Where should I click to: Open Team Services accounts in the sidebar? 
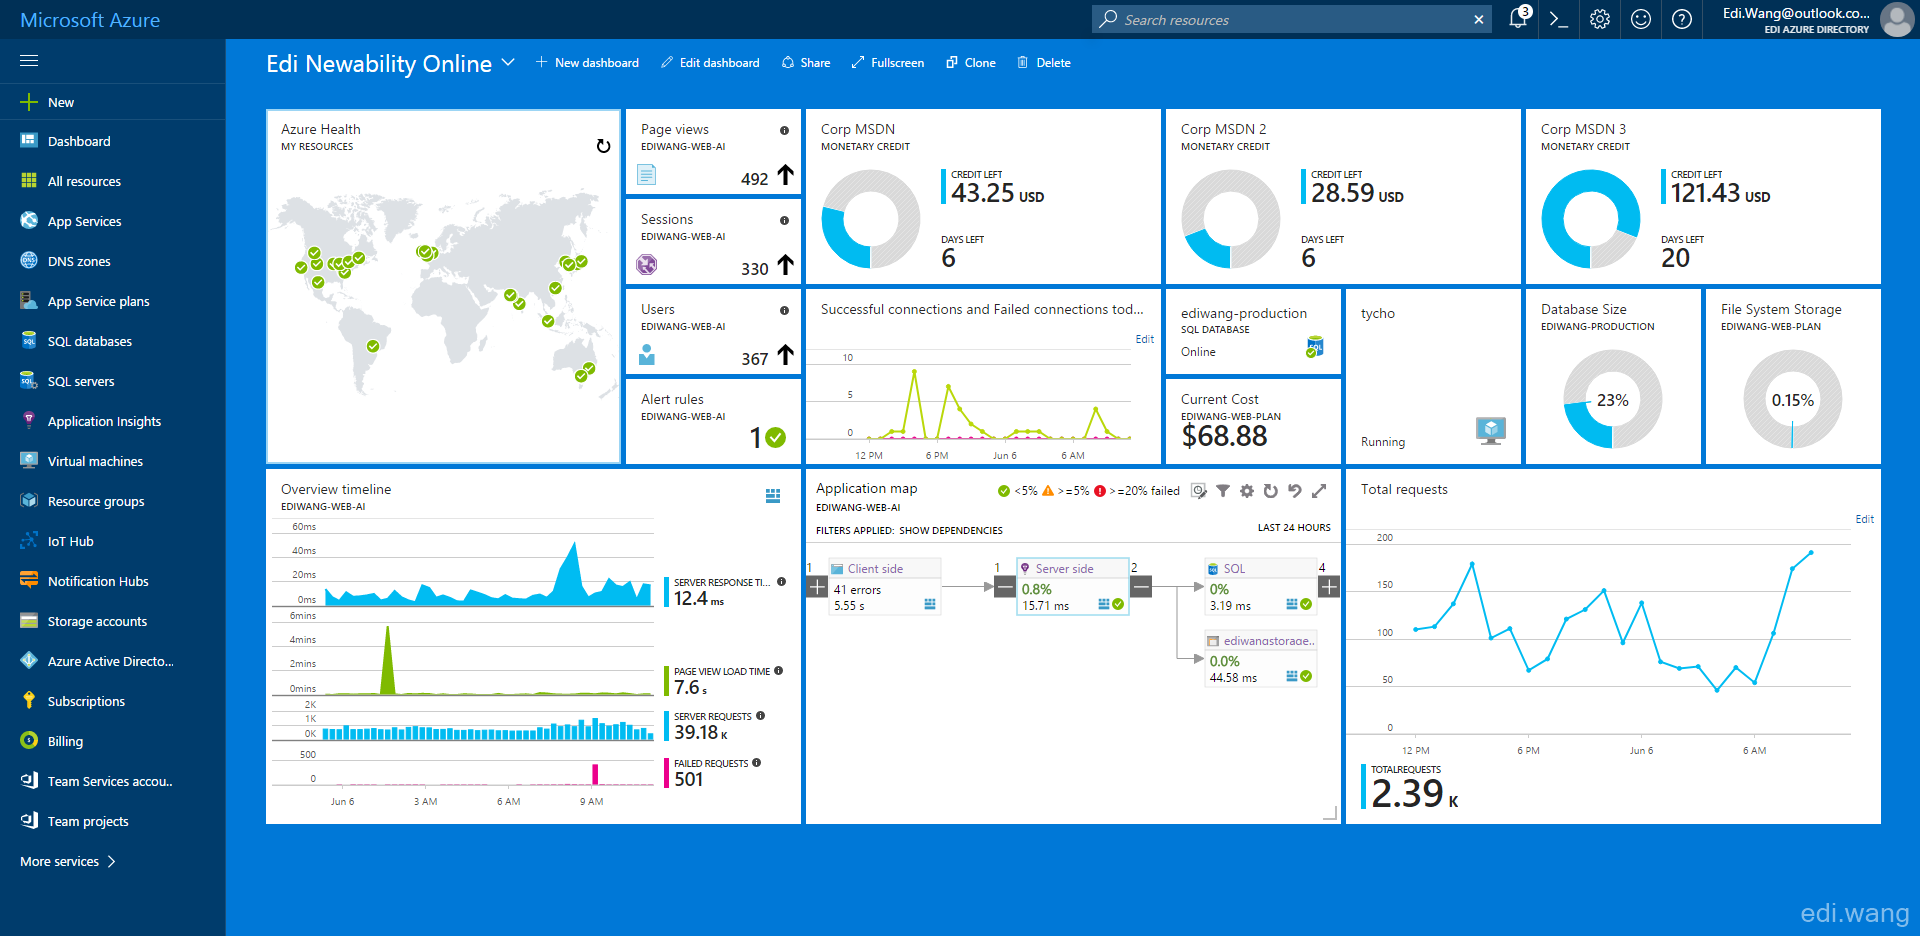(x=112, y=781)
